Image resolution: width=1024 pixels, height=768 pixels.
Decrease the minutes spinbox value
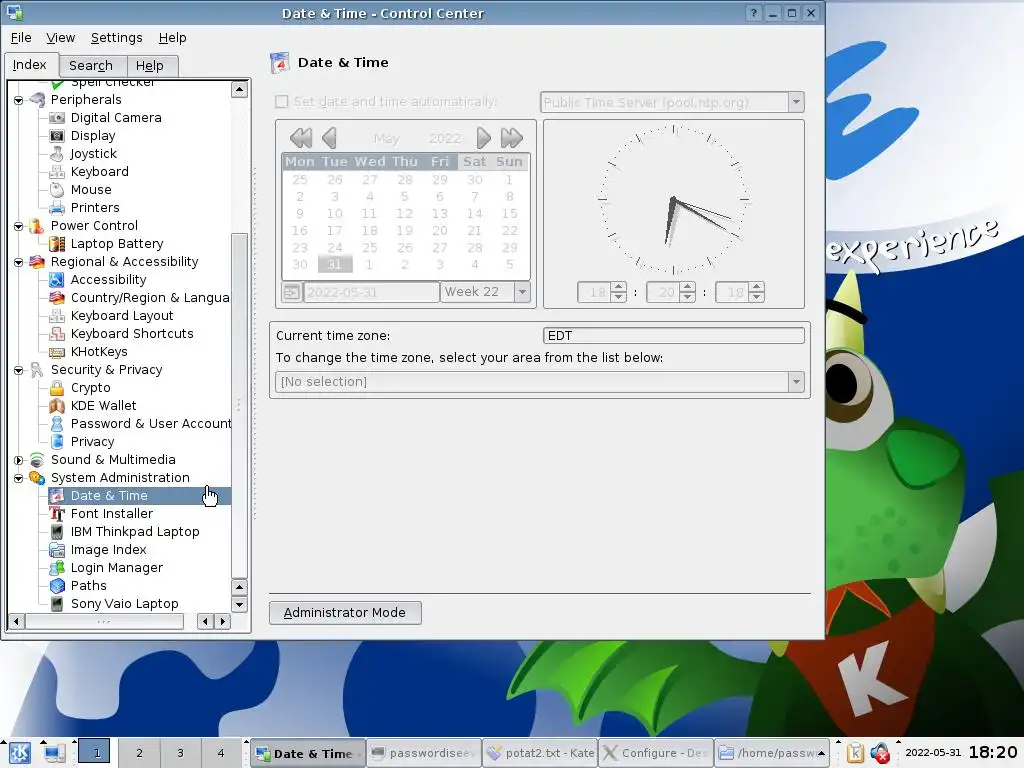[x=688, y=297]
